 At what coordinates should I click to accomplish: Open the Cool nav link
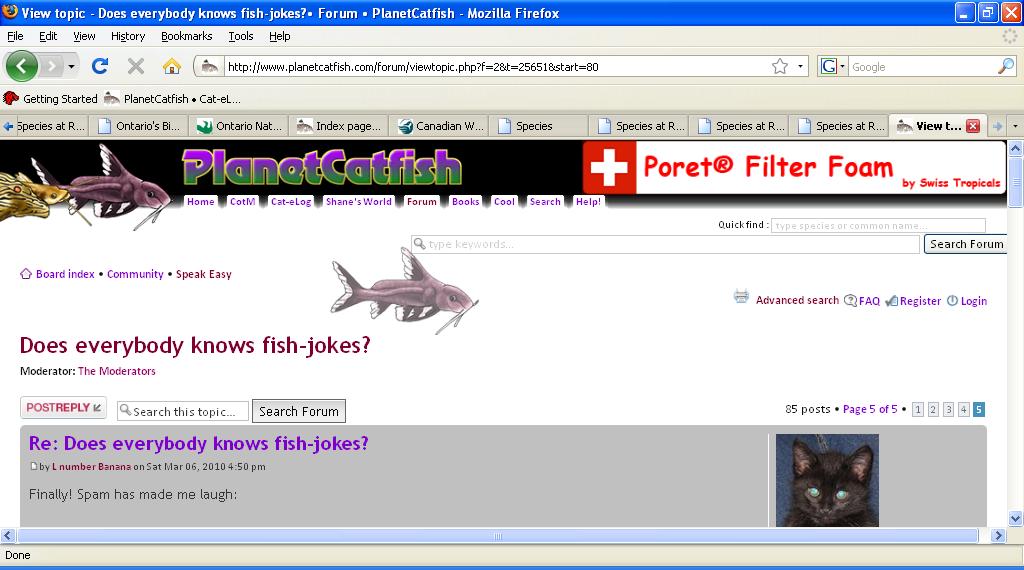click(504, 202)
